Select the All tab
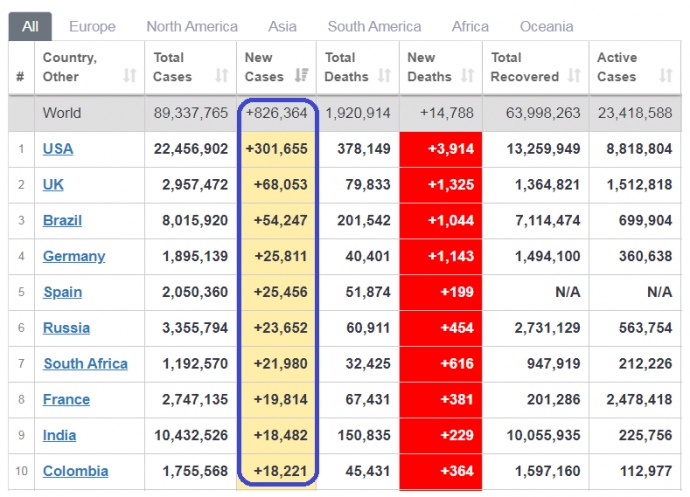This screenshot has width=690, height=497. [30, 26]
